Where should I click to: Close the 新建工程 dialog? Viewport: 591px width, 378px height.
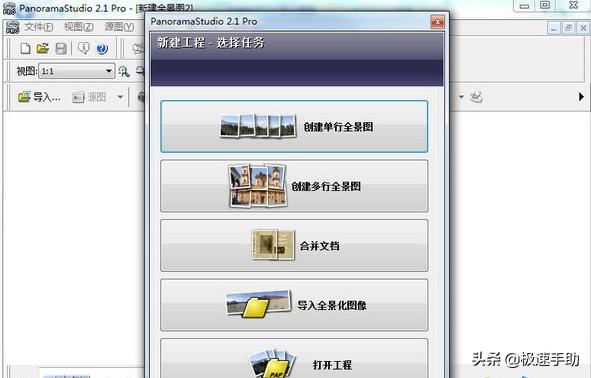pyautogui.click(x=438, y=22)
